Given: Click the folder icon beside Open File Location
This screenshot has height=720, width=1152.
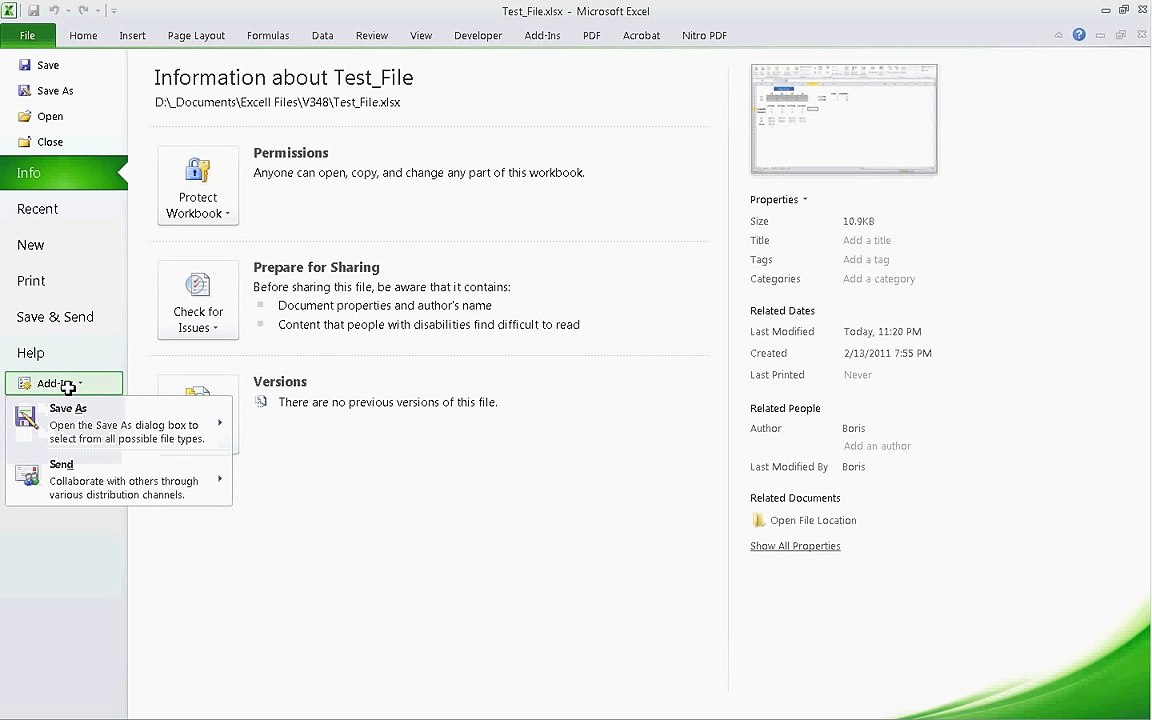Looking at the screenshot, I should pyautogui.click(x=758, y=520).
